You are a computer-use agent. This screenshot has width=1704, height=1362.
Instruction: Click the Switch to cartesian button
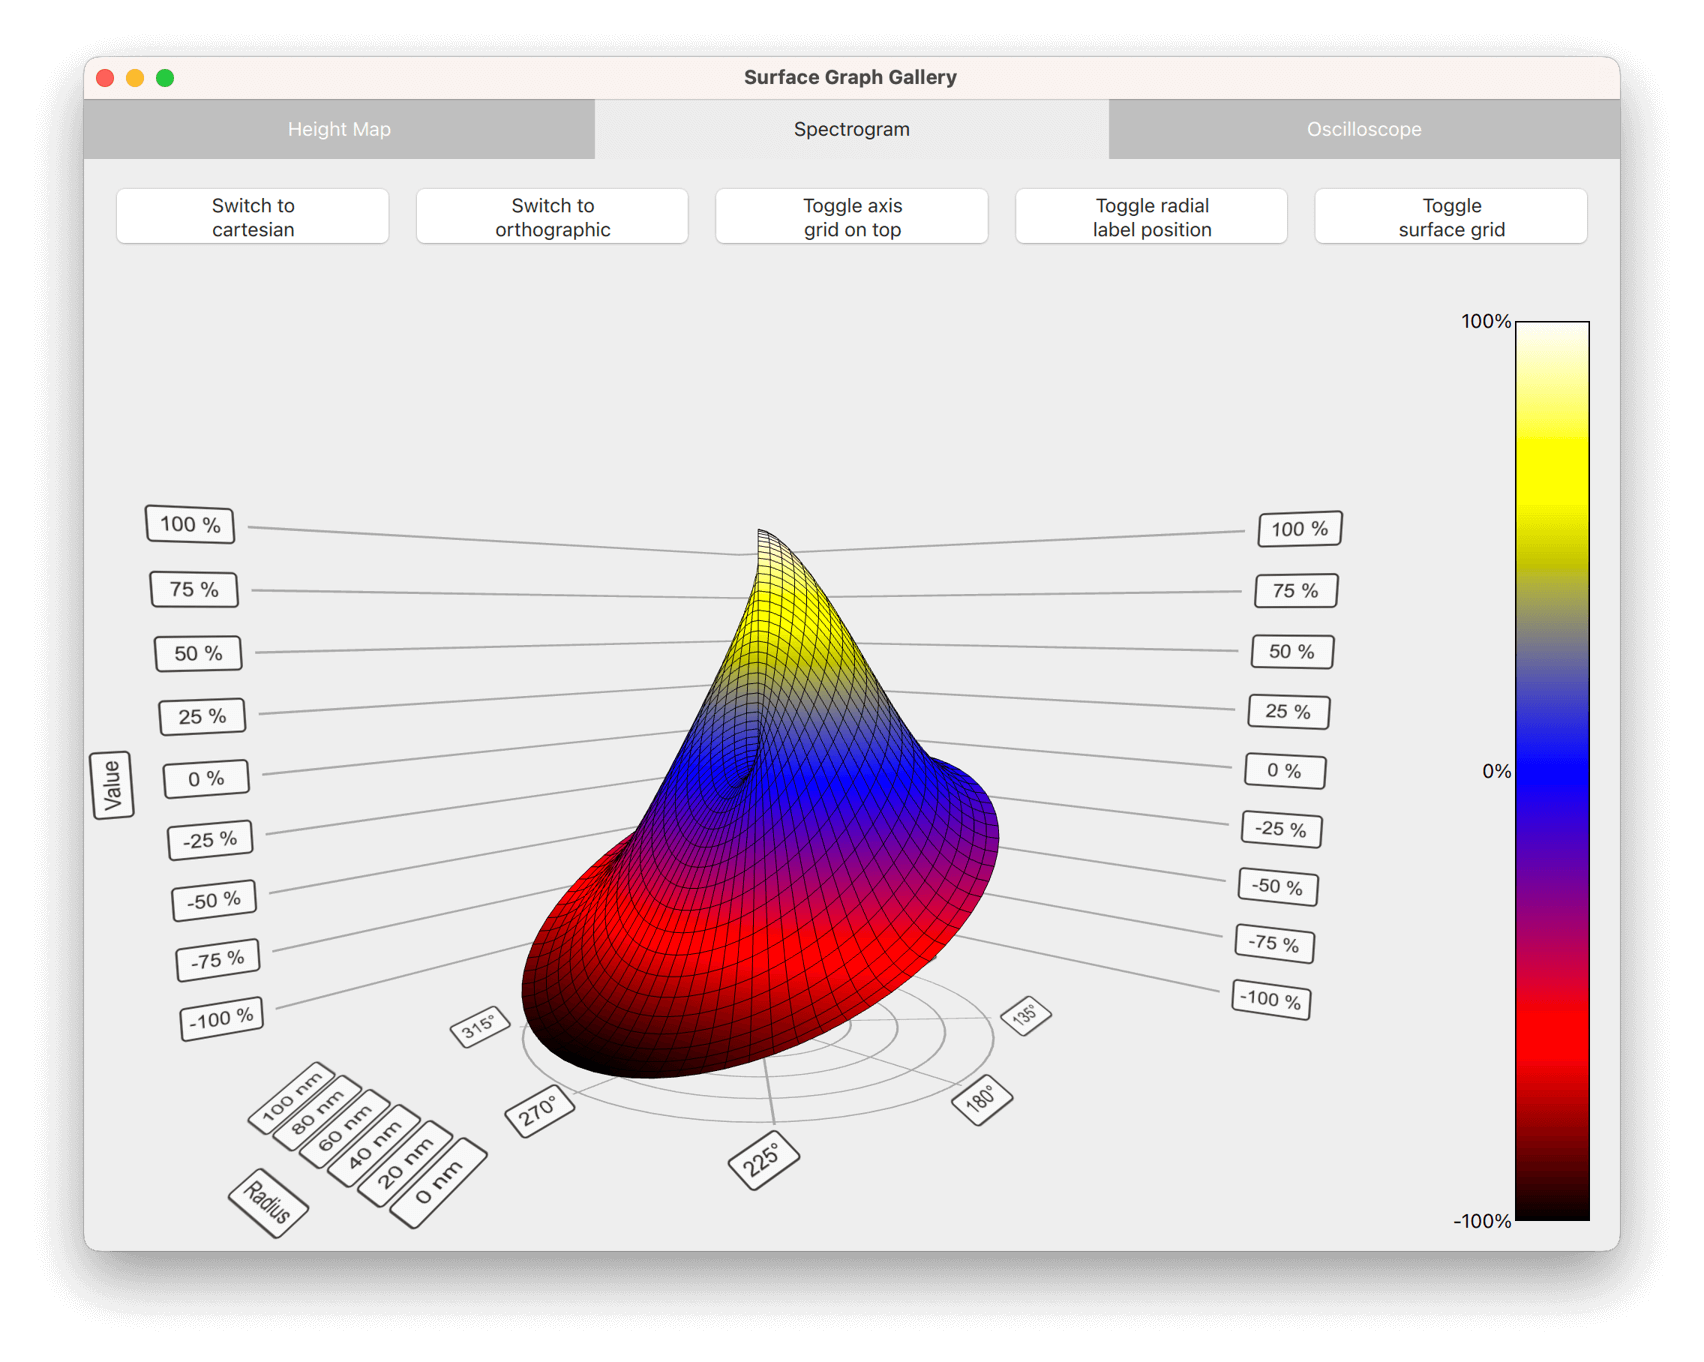click(x=253, y=217)
